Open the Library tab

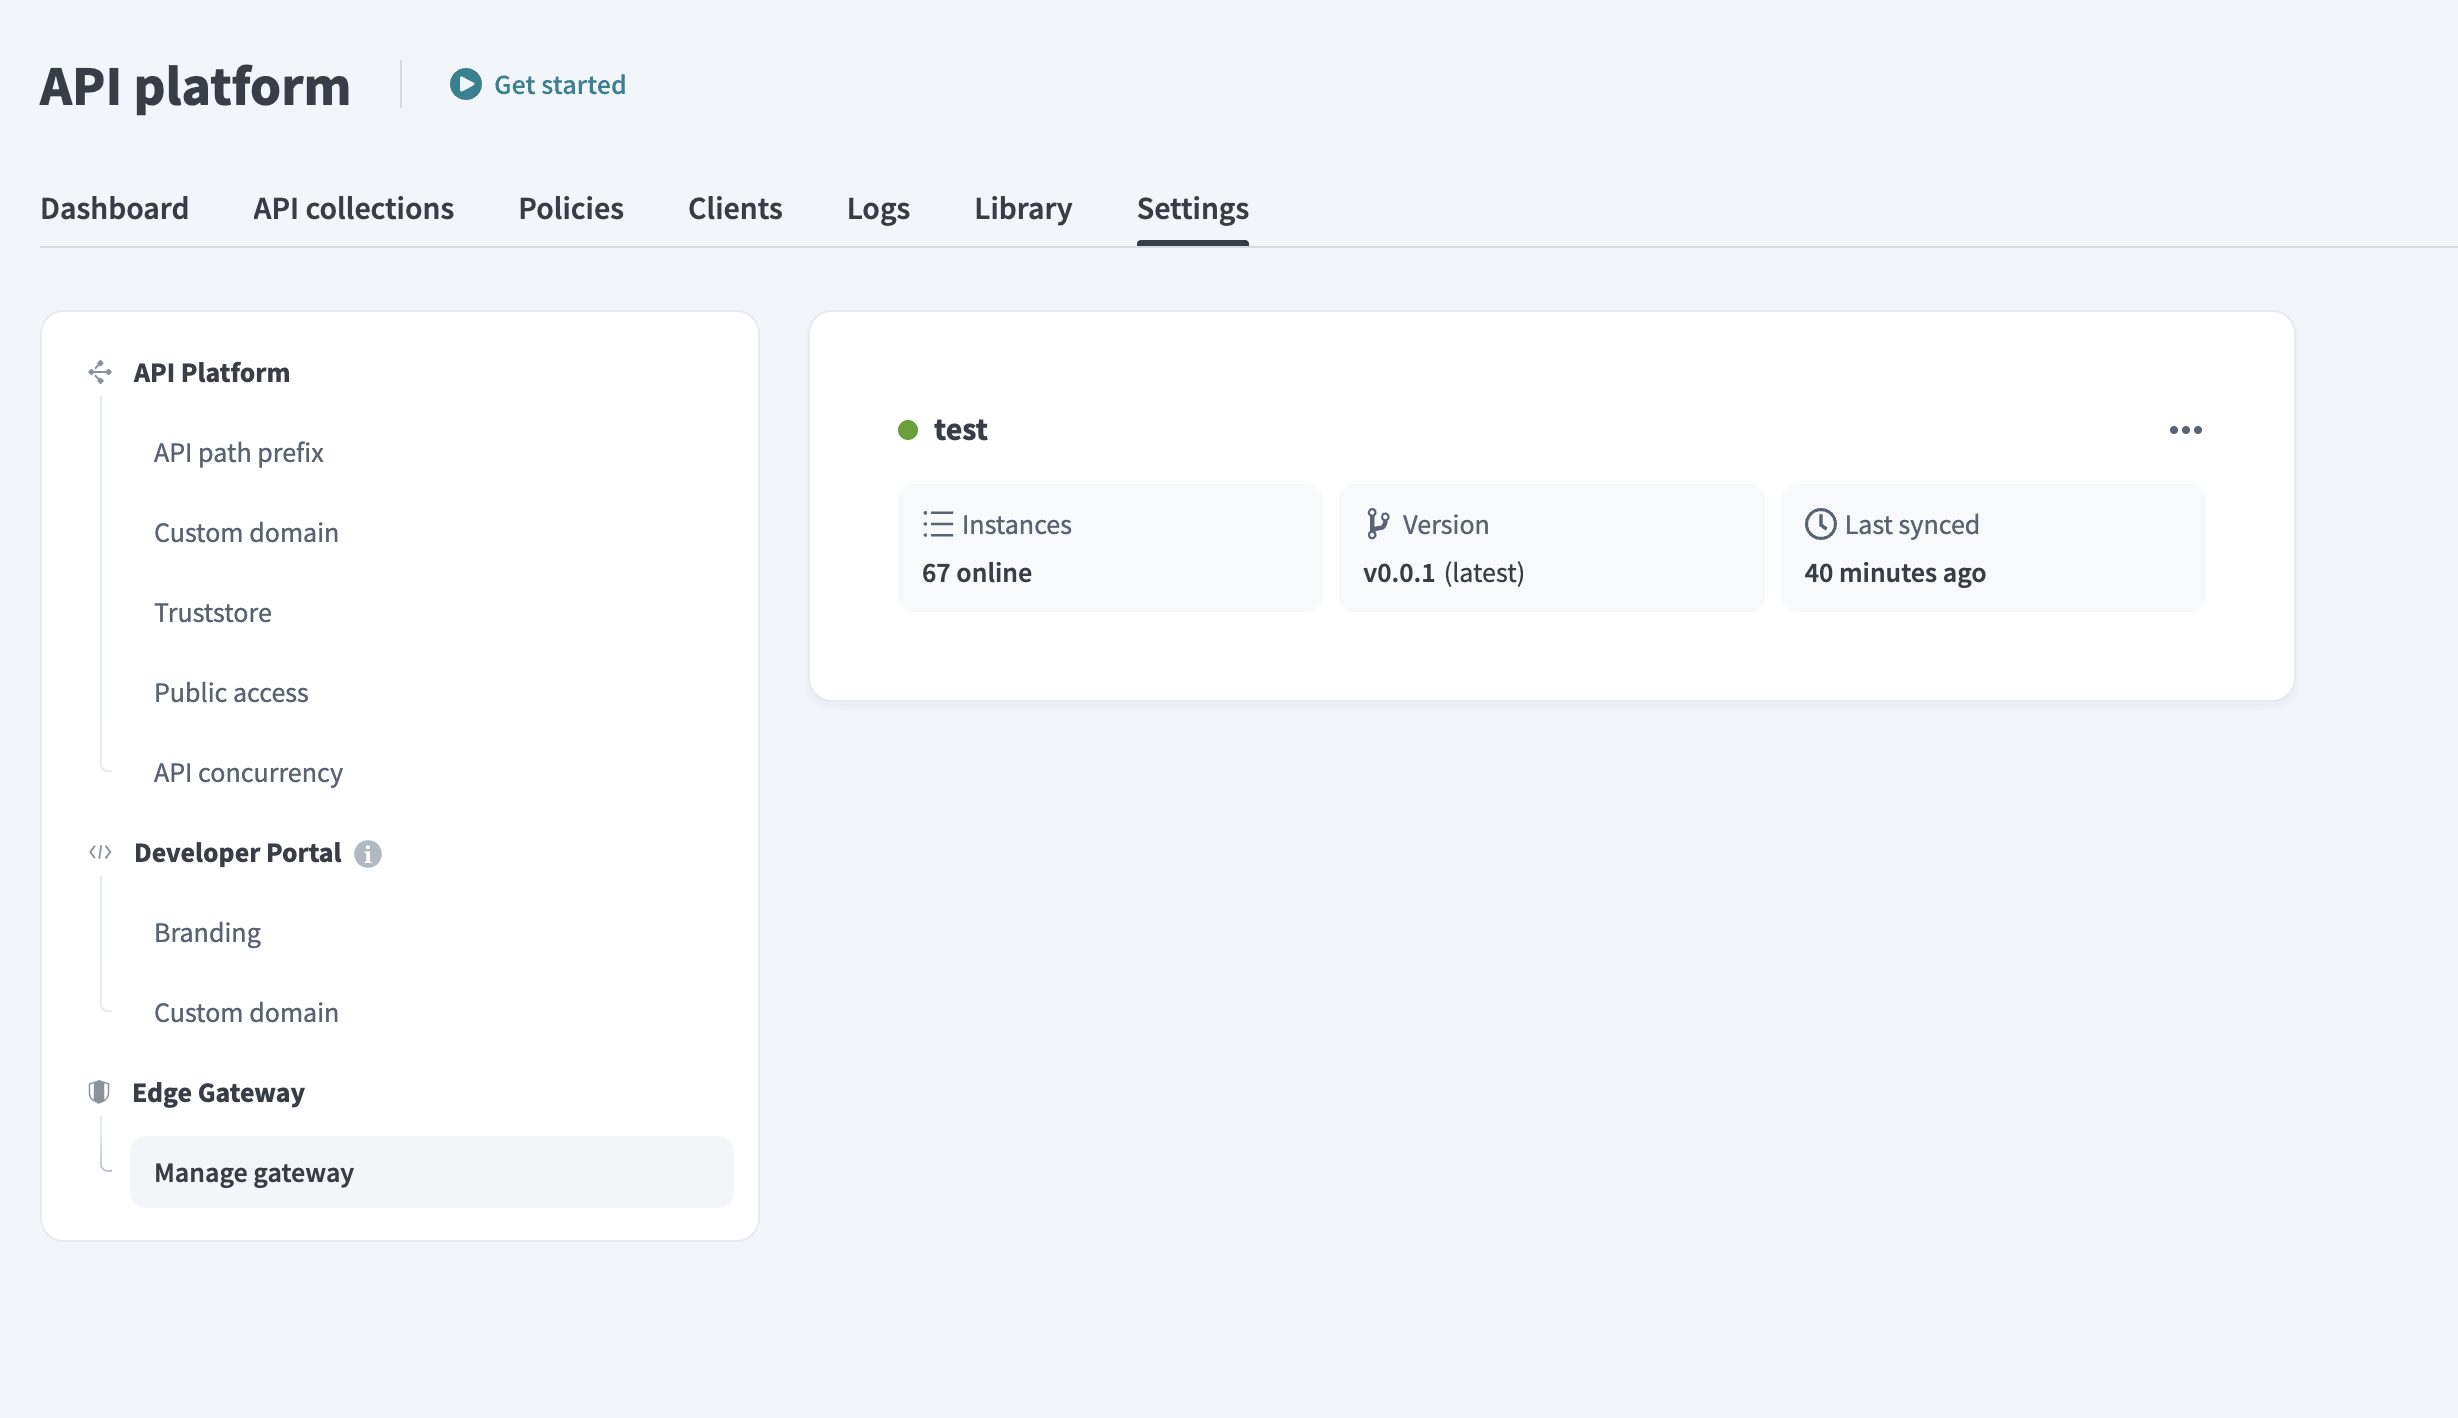(x=1023, y=208)
